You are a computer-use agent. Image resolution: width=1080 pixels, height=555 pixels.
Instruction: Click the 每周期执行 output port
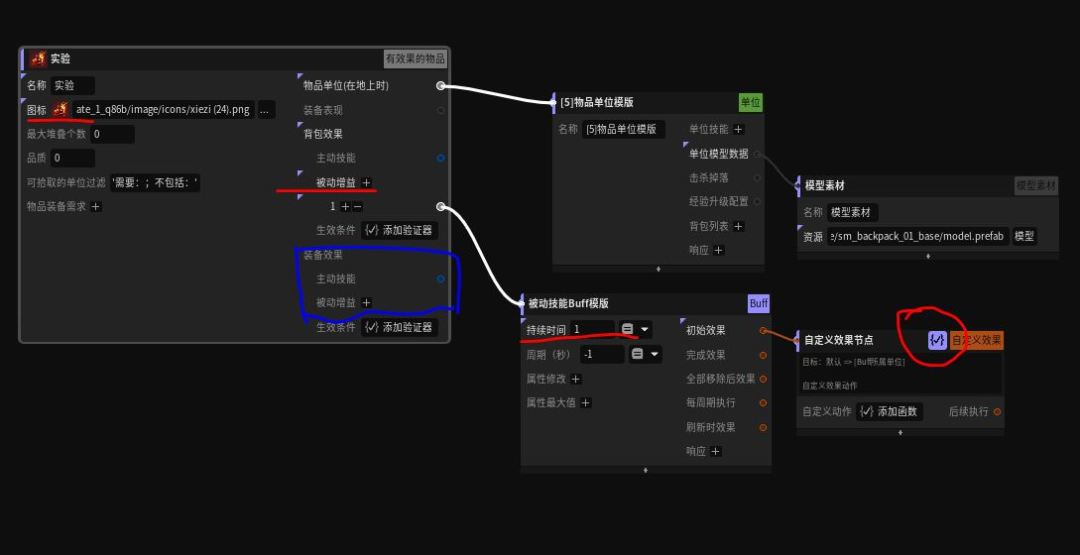pyautogui.click(x=763, y=403)
